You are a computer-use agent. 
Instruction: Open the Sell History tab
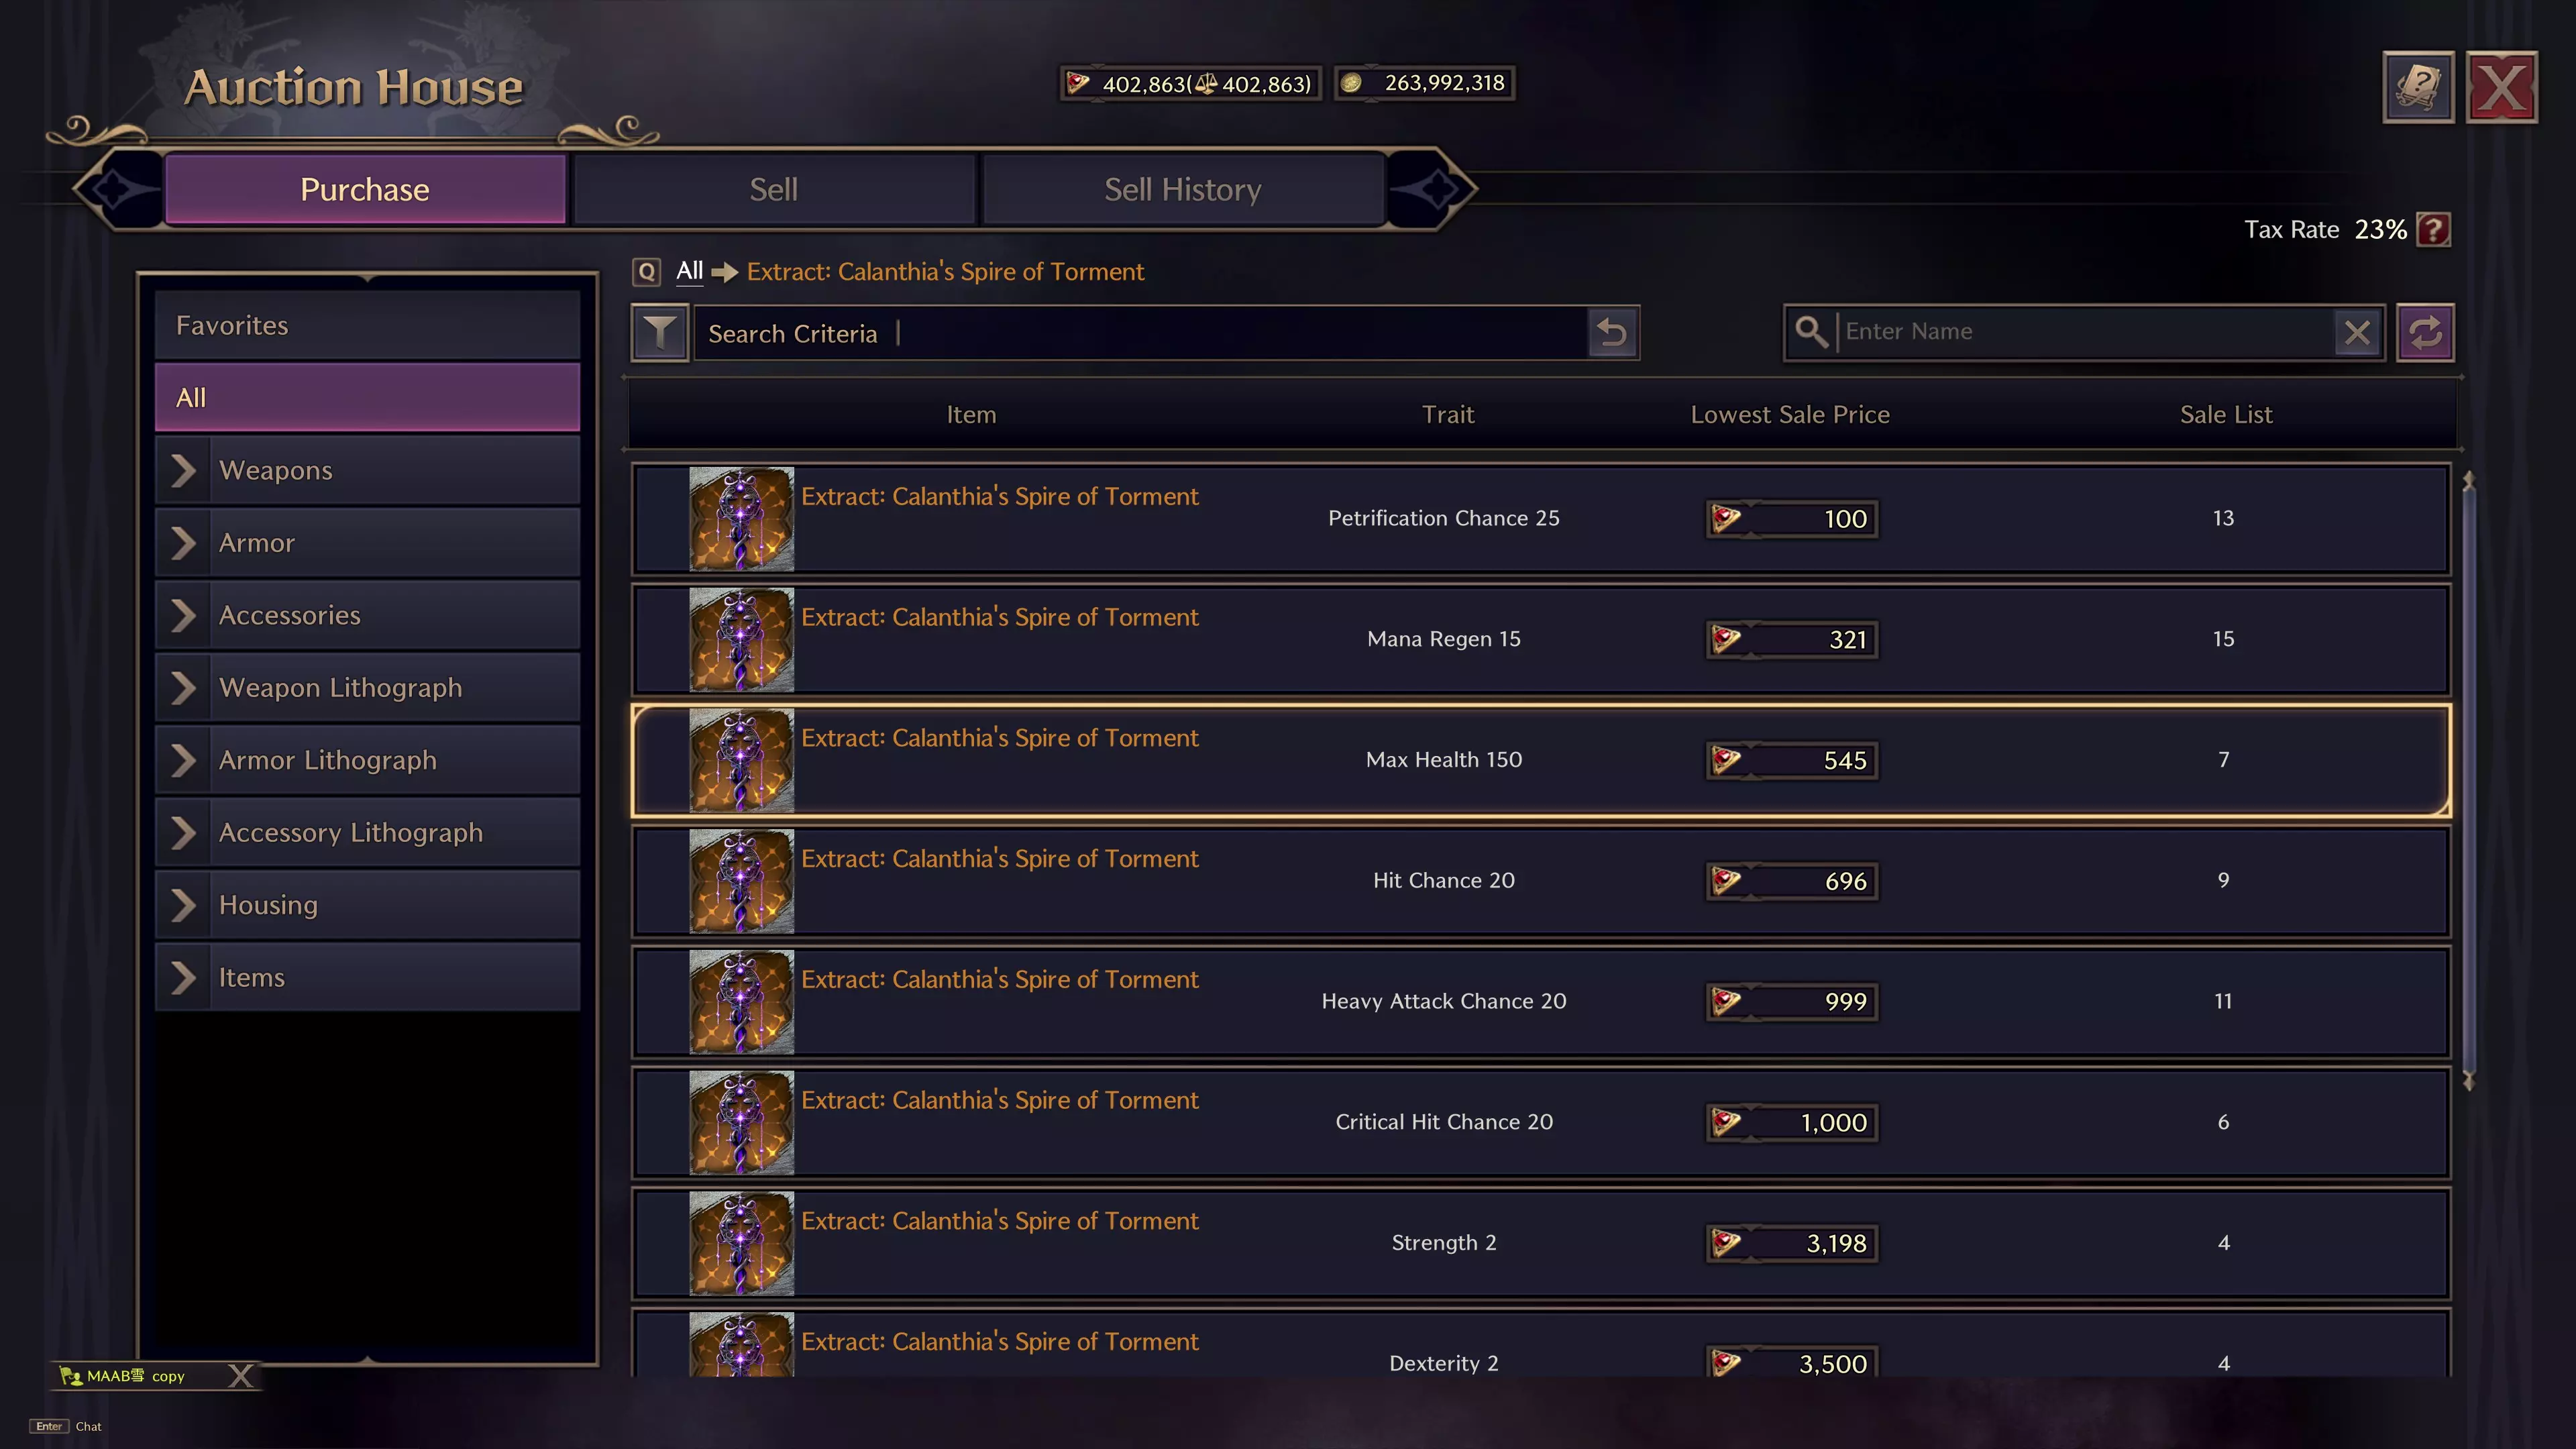coord(1182,189)
